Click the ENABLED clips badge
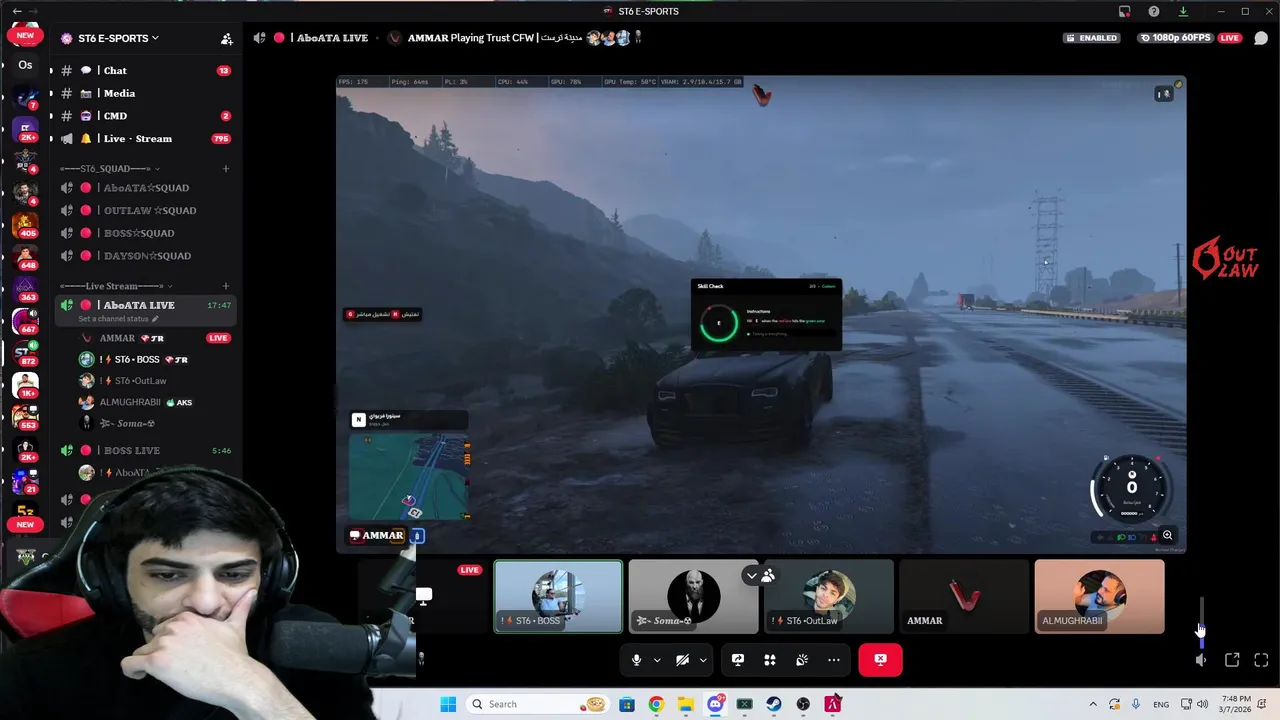Viewport: 1280px width, 720px height. (x=1092, y=38)
